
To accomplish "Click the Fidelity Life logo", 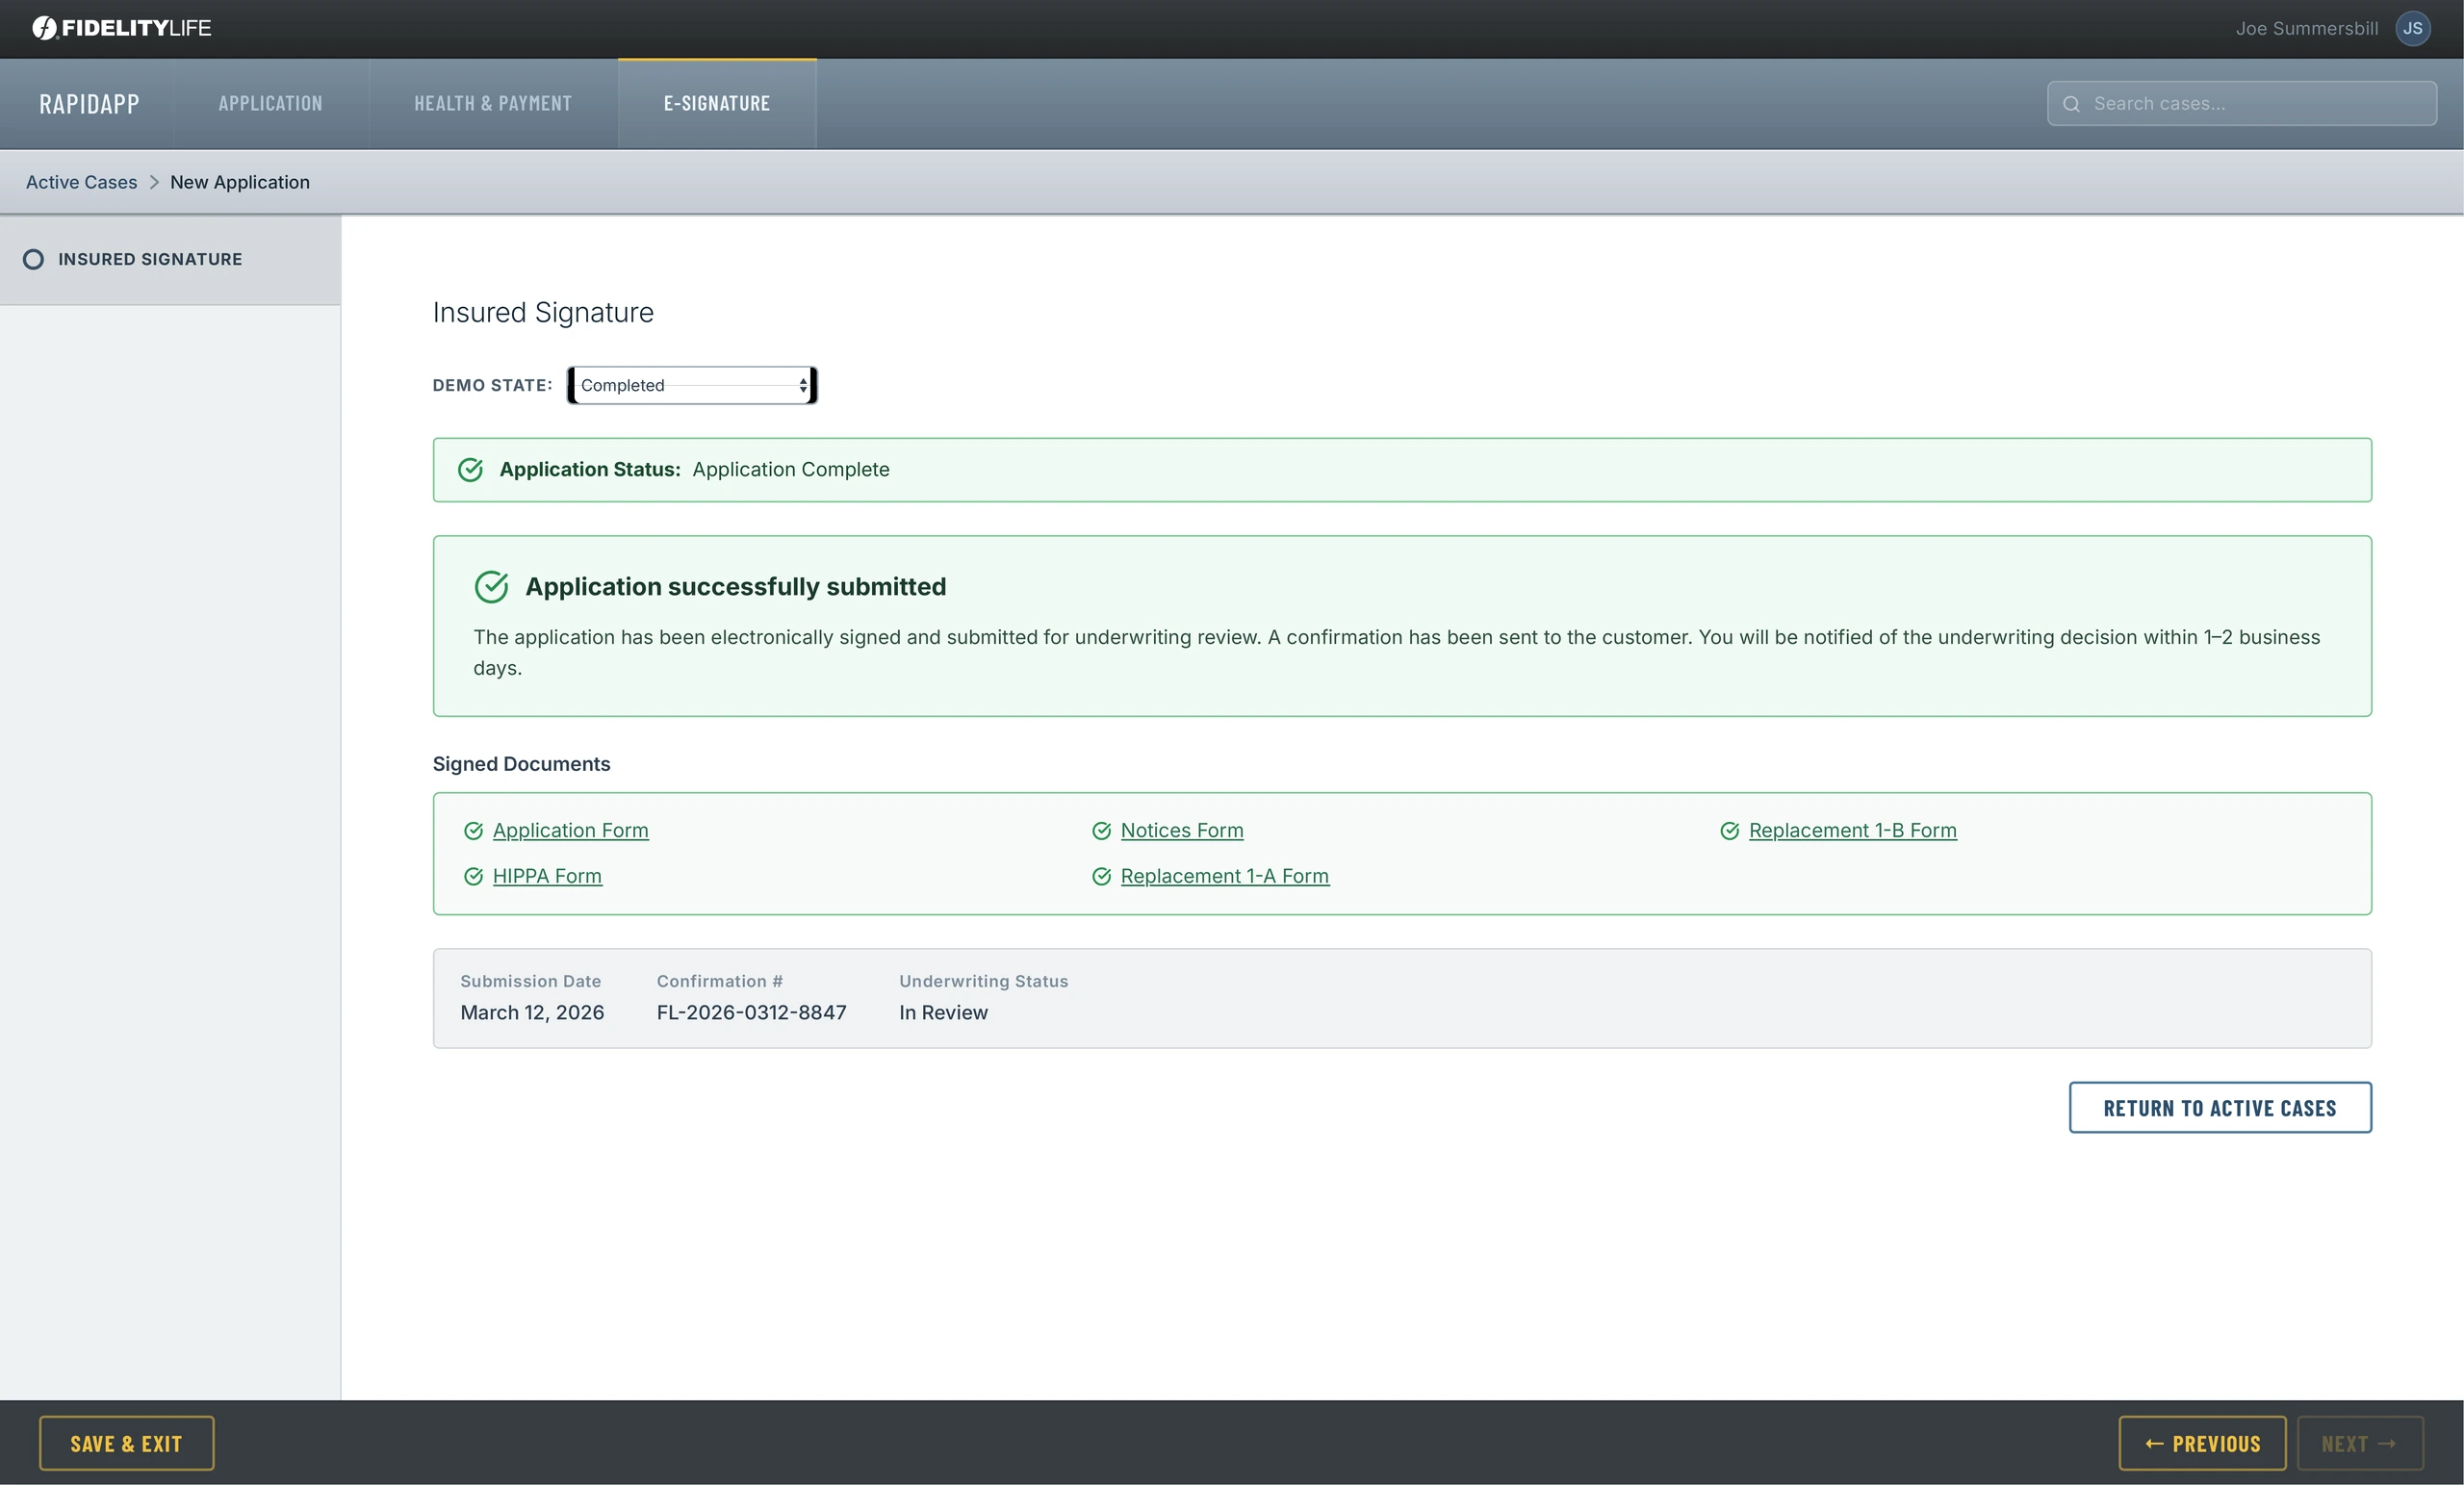I will tap(121, 28).
